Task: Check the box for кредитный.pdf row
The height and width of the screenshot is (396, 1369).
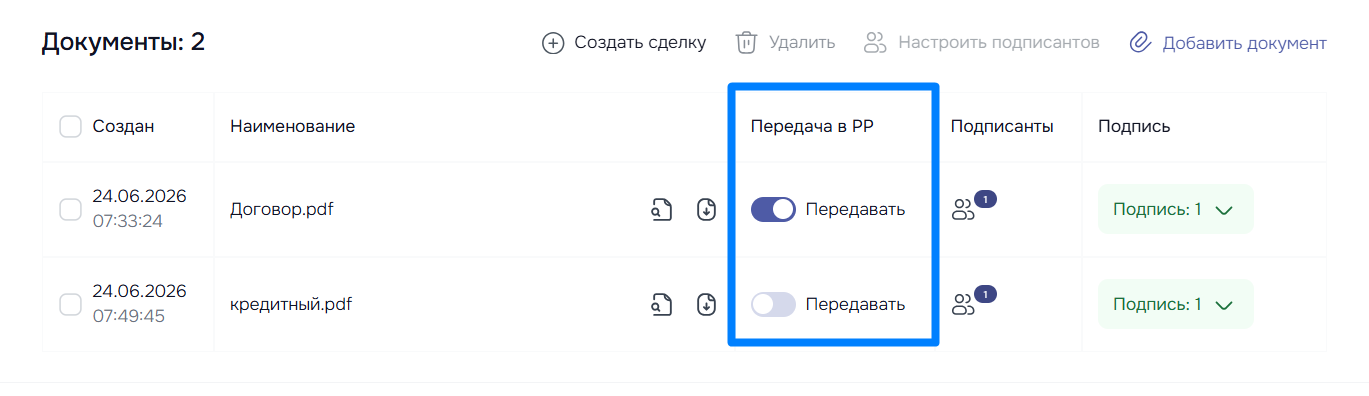Action: (x=70, y=304)
